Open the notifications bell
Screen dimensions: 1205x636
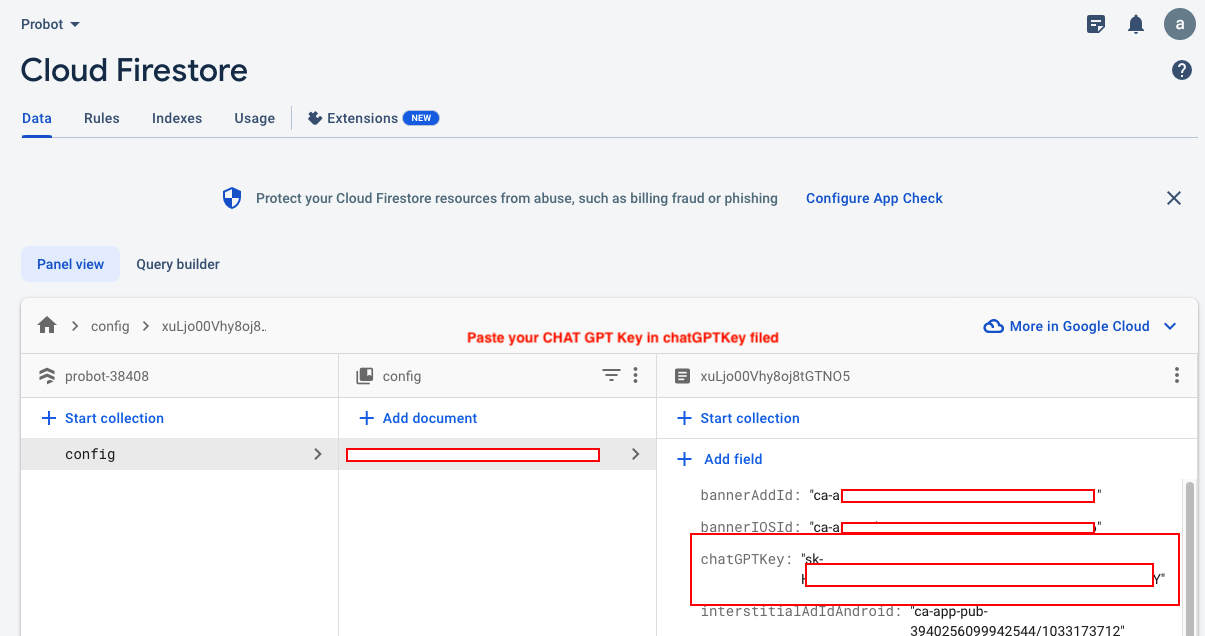coord(1136,24)
